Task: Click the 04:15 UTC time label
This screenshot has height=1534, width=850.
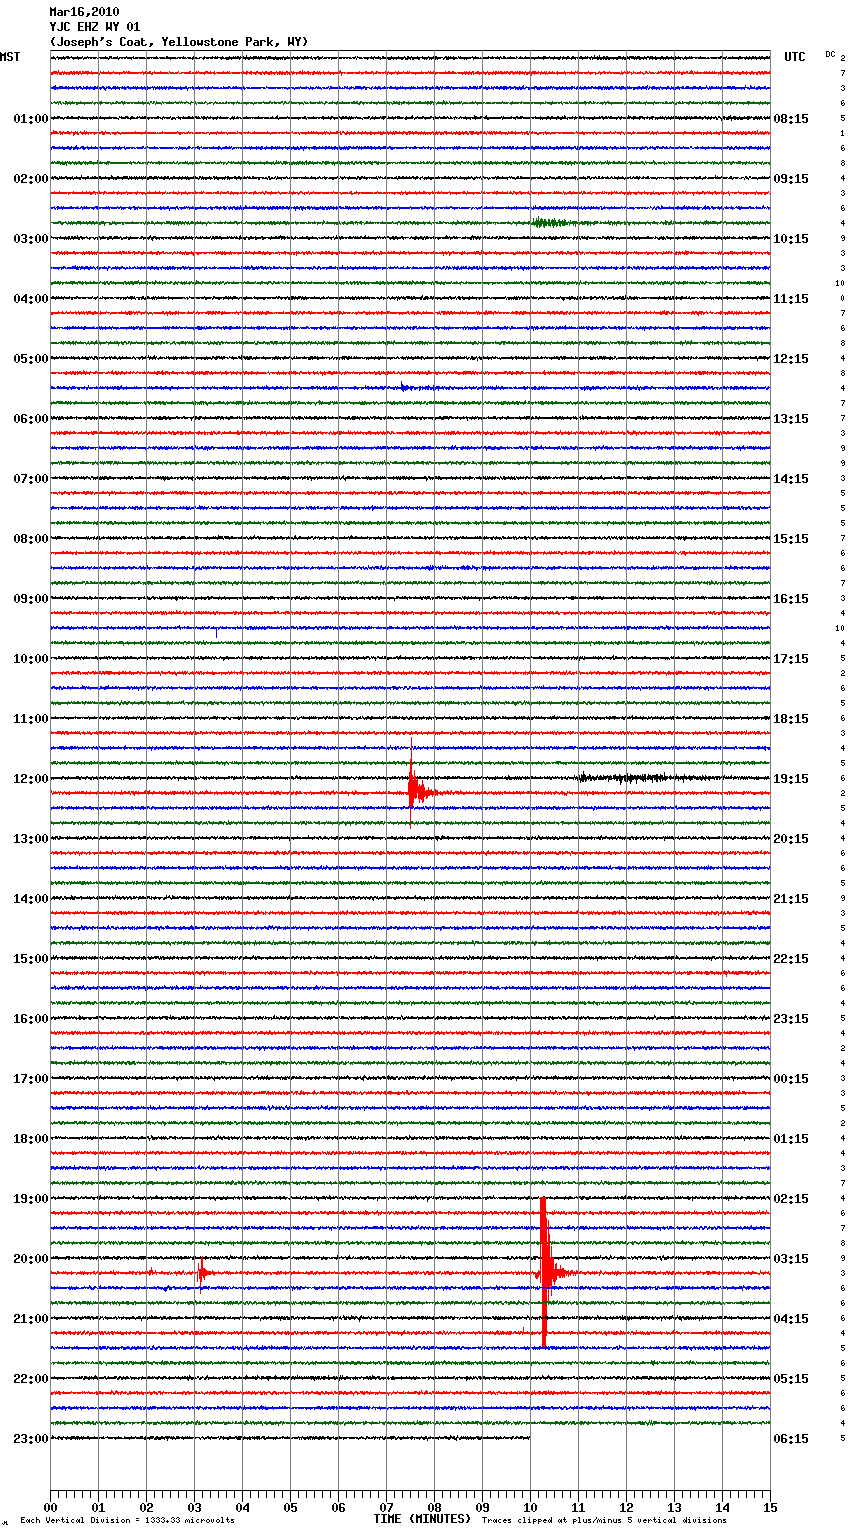Action: click(791, 1319)
